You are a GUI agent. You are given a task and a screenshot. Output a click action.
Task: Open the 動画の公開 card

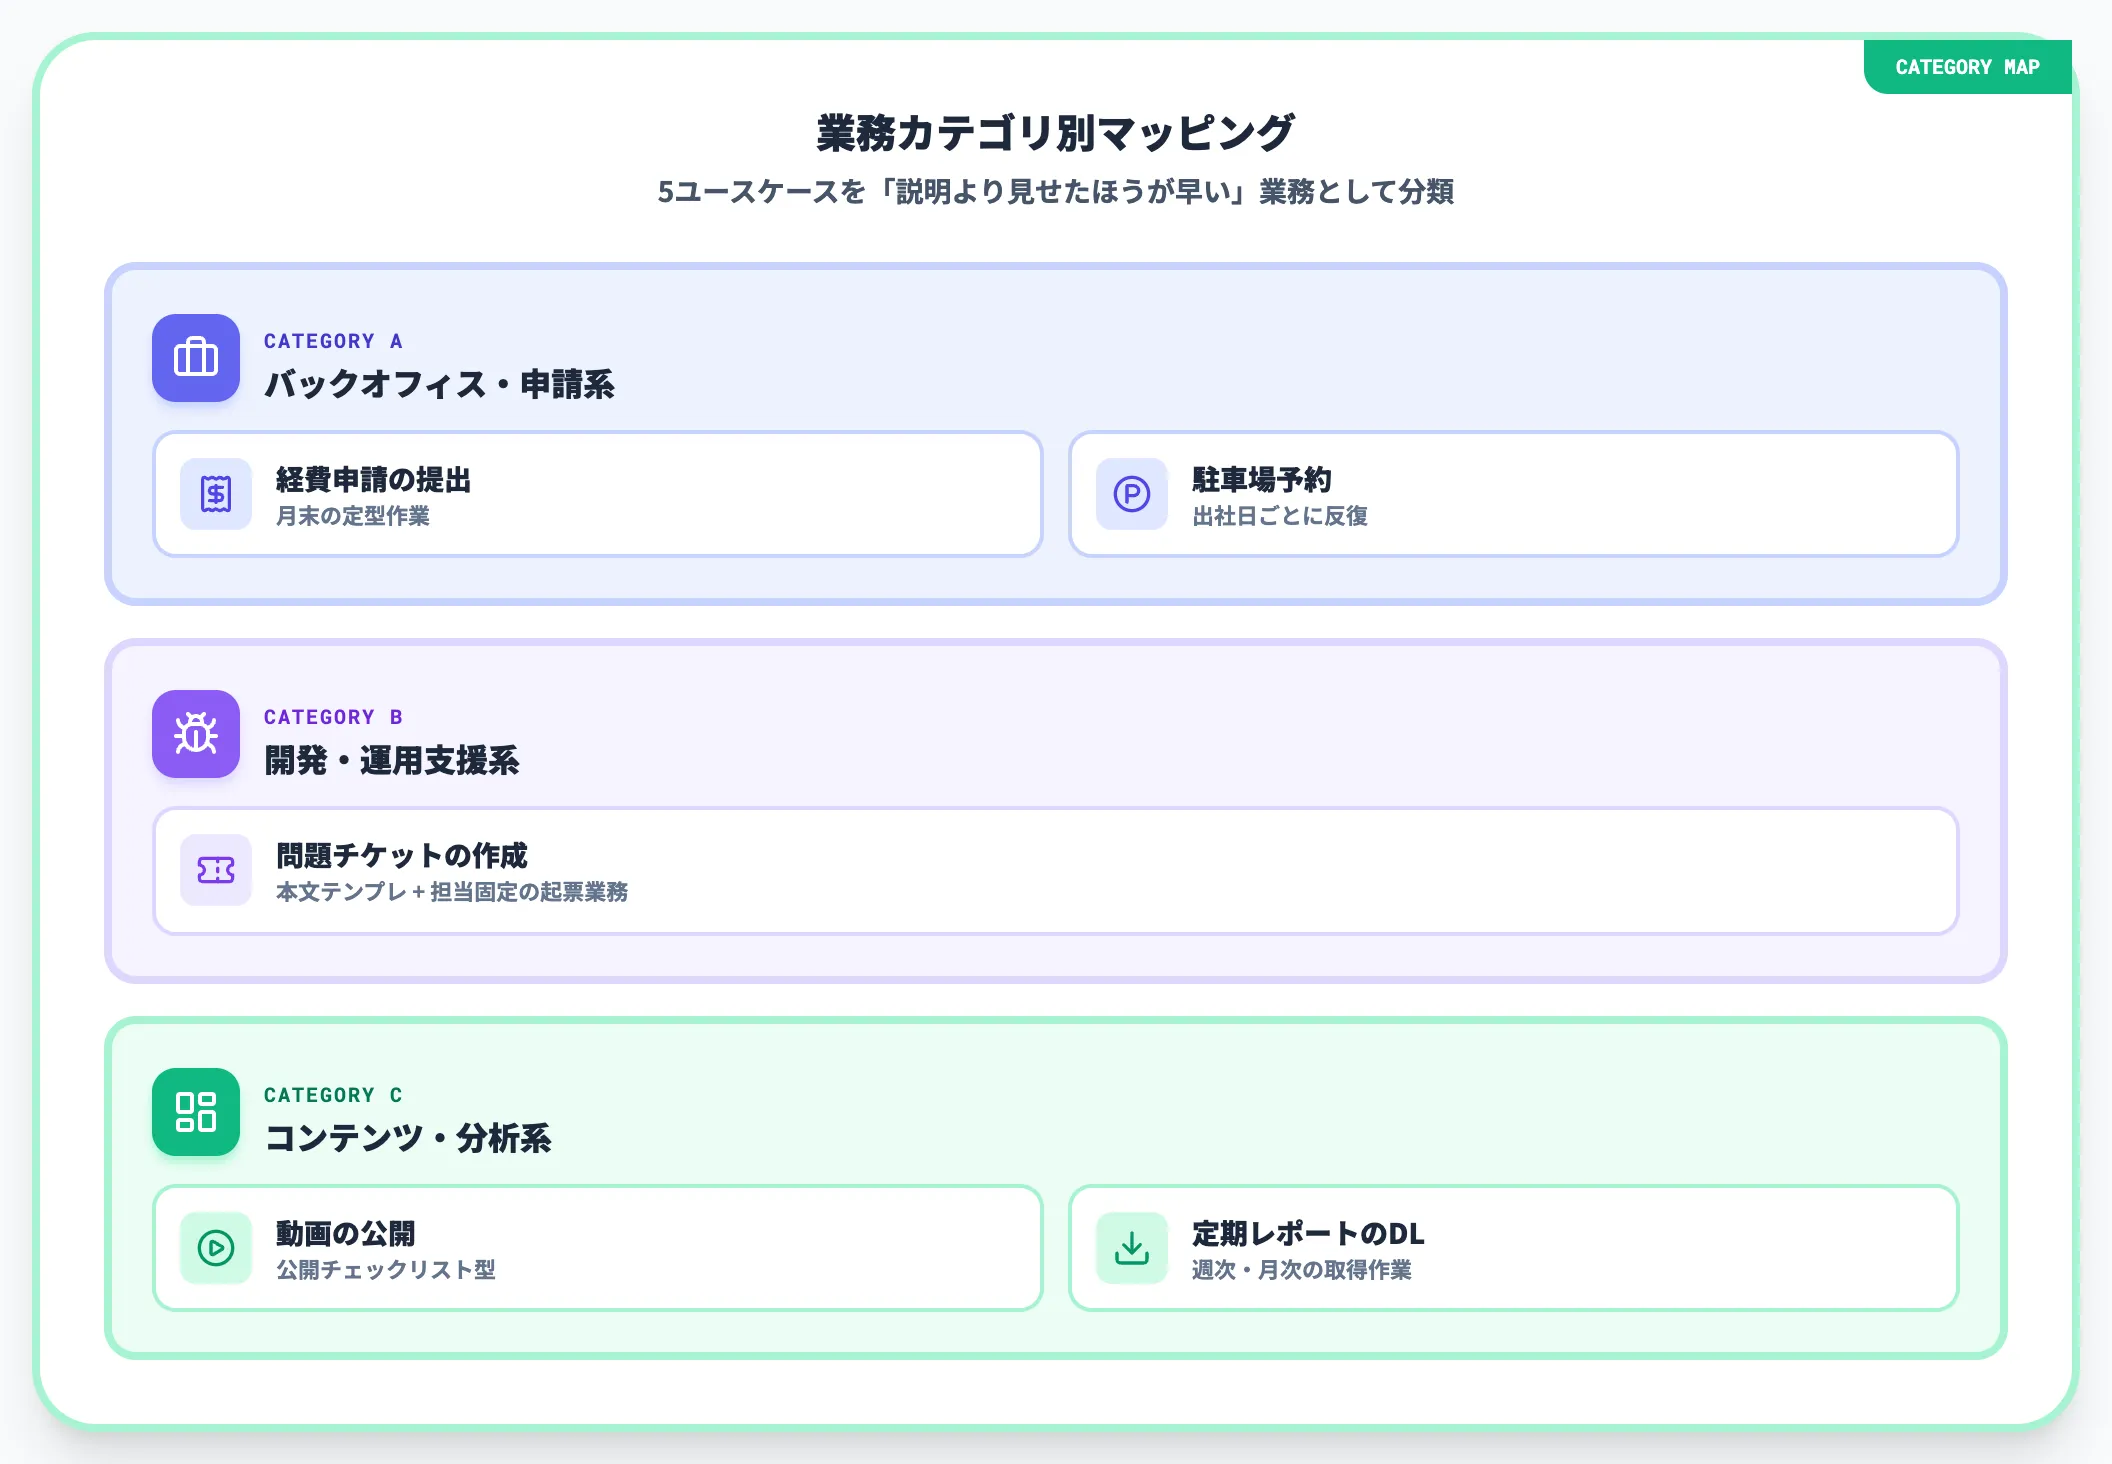[x=598, y=1248]
